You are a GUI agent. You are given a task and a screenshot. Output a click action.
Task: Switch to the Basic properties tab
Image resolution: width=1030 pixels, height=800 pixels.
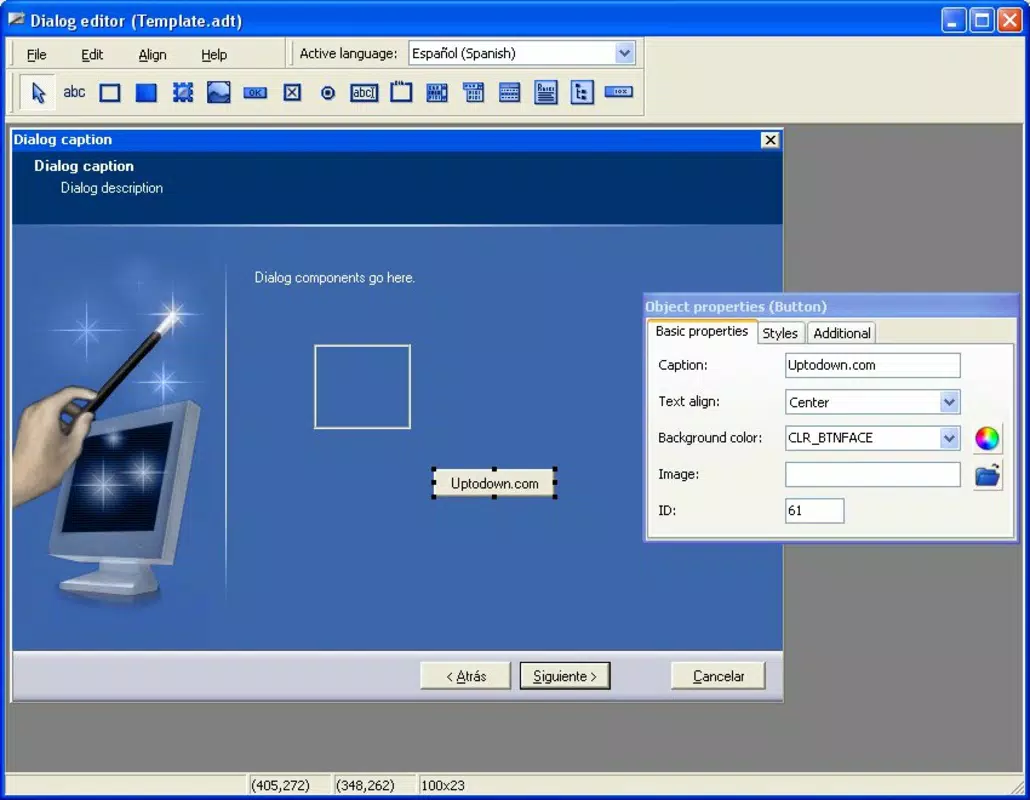pyautogui.click(x=702, y=332)
